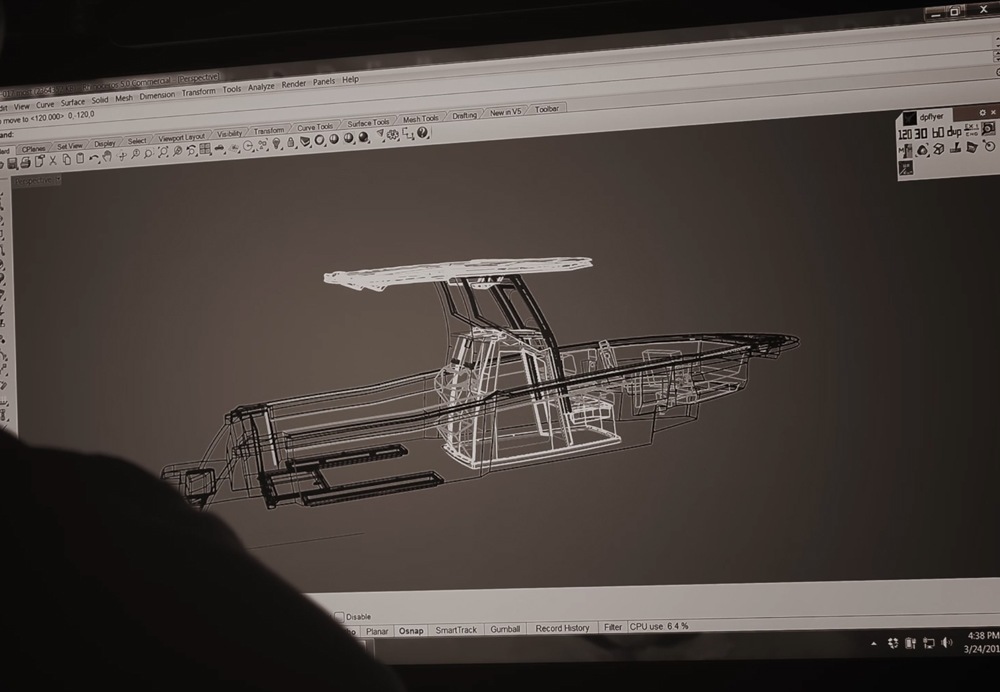Open the Tools menu
Viewport: 1000px width, 692px height.
[x=232, y=89]
